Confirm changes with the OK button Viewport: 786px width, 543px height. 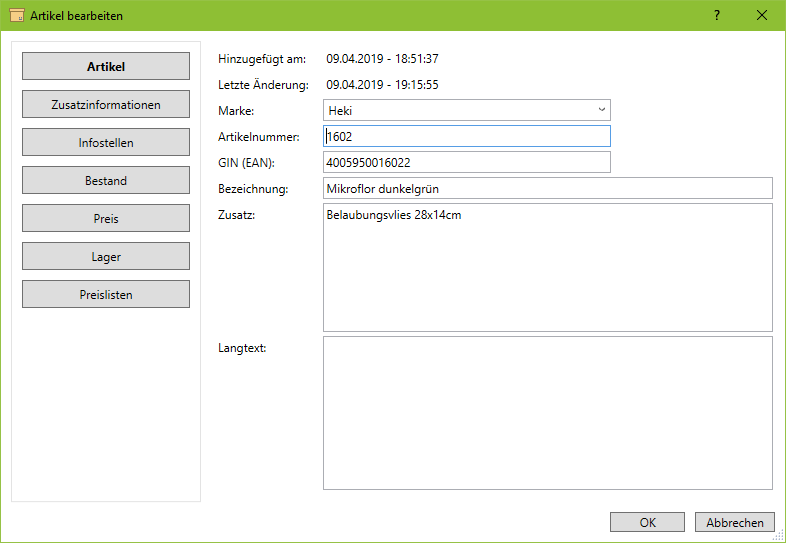[x=647, y=522]
